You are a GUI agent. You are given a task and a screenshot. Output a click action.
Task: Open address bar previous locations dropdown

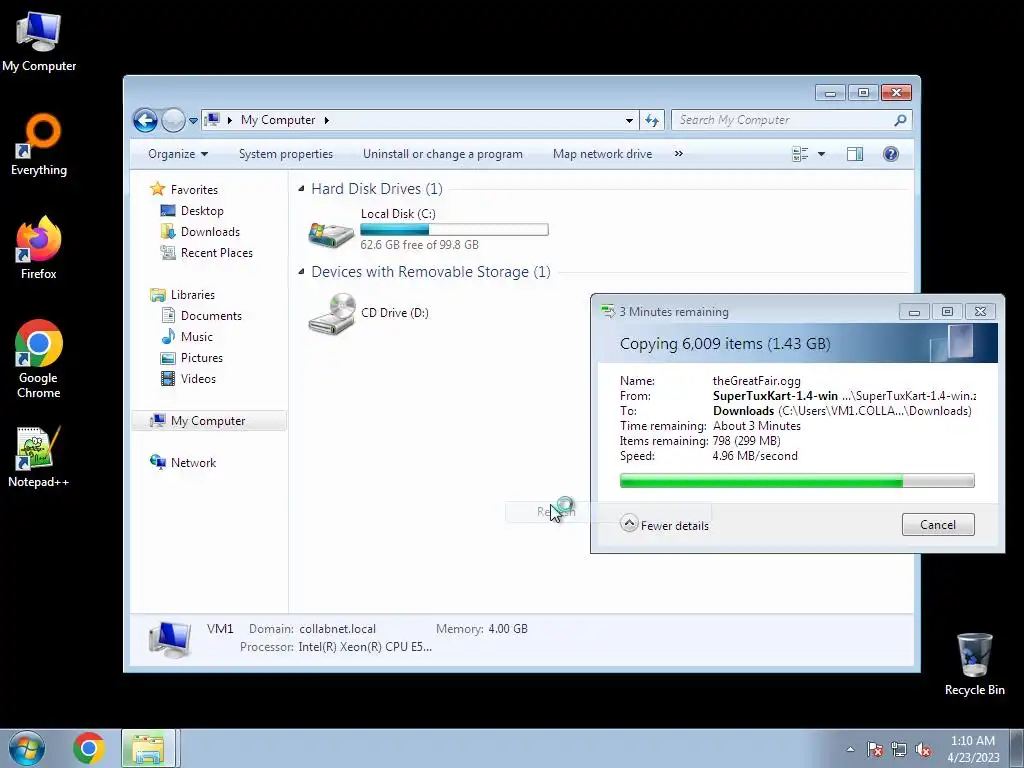(x=629, y=120)
